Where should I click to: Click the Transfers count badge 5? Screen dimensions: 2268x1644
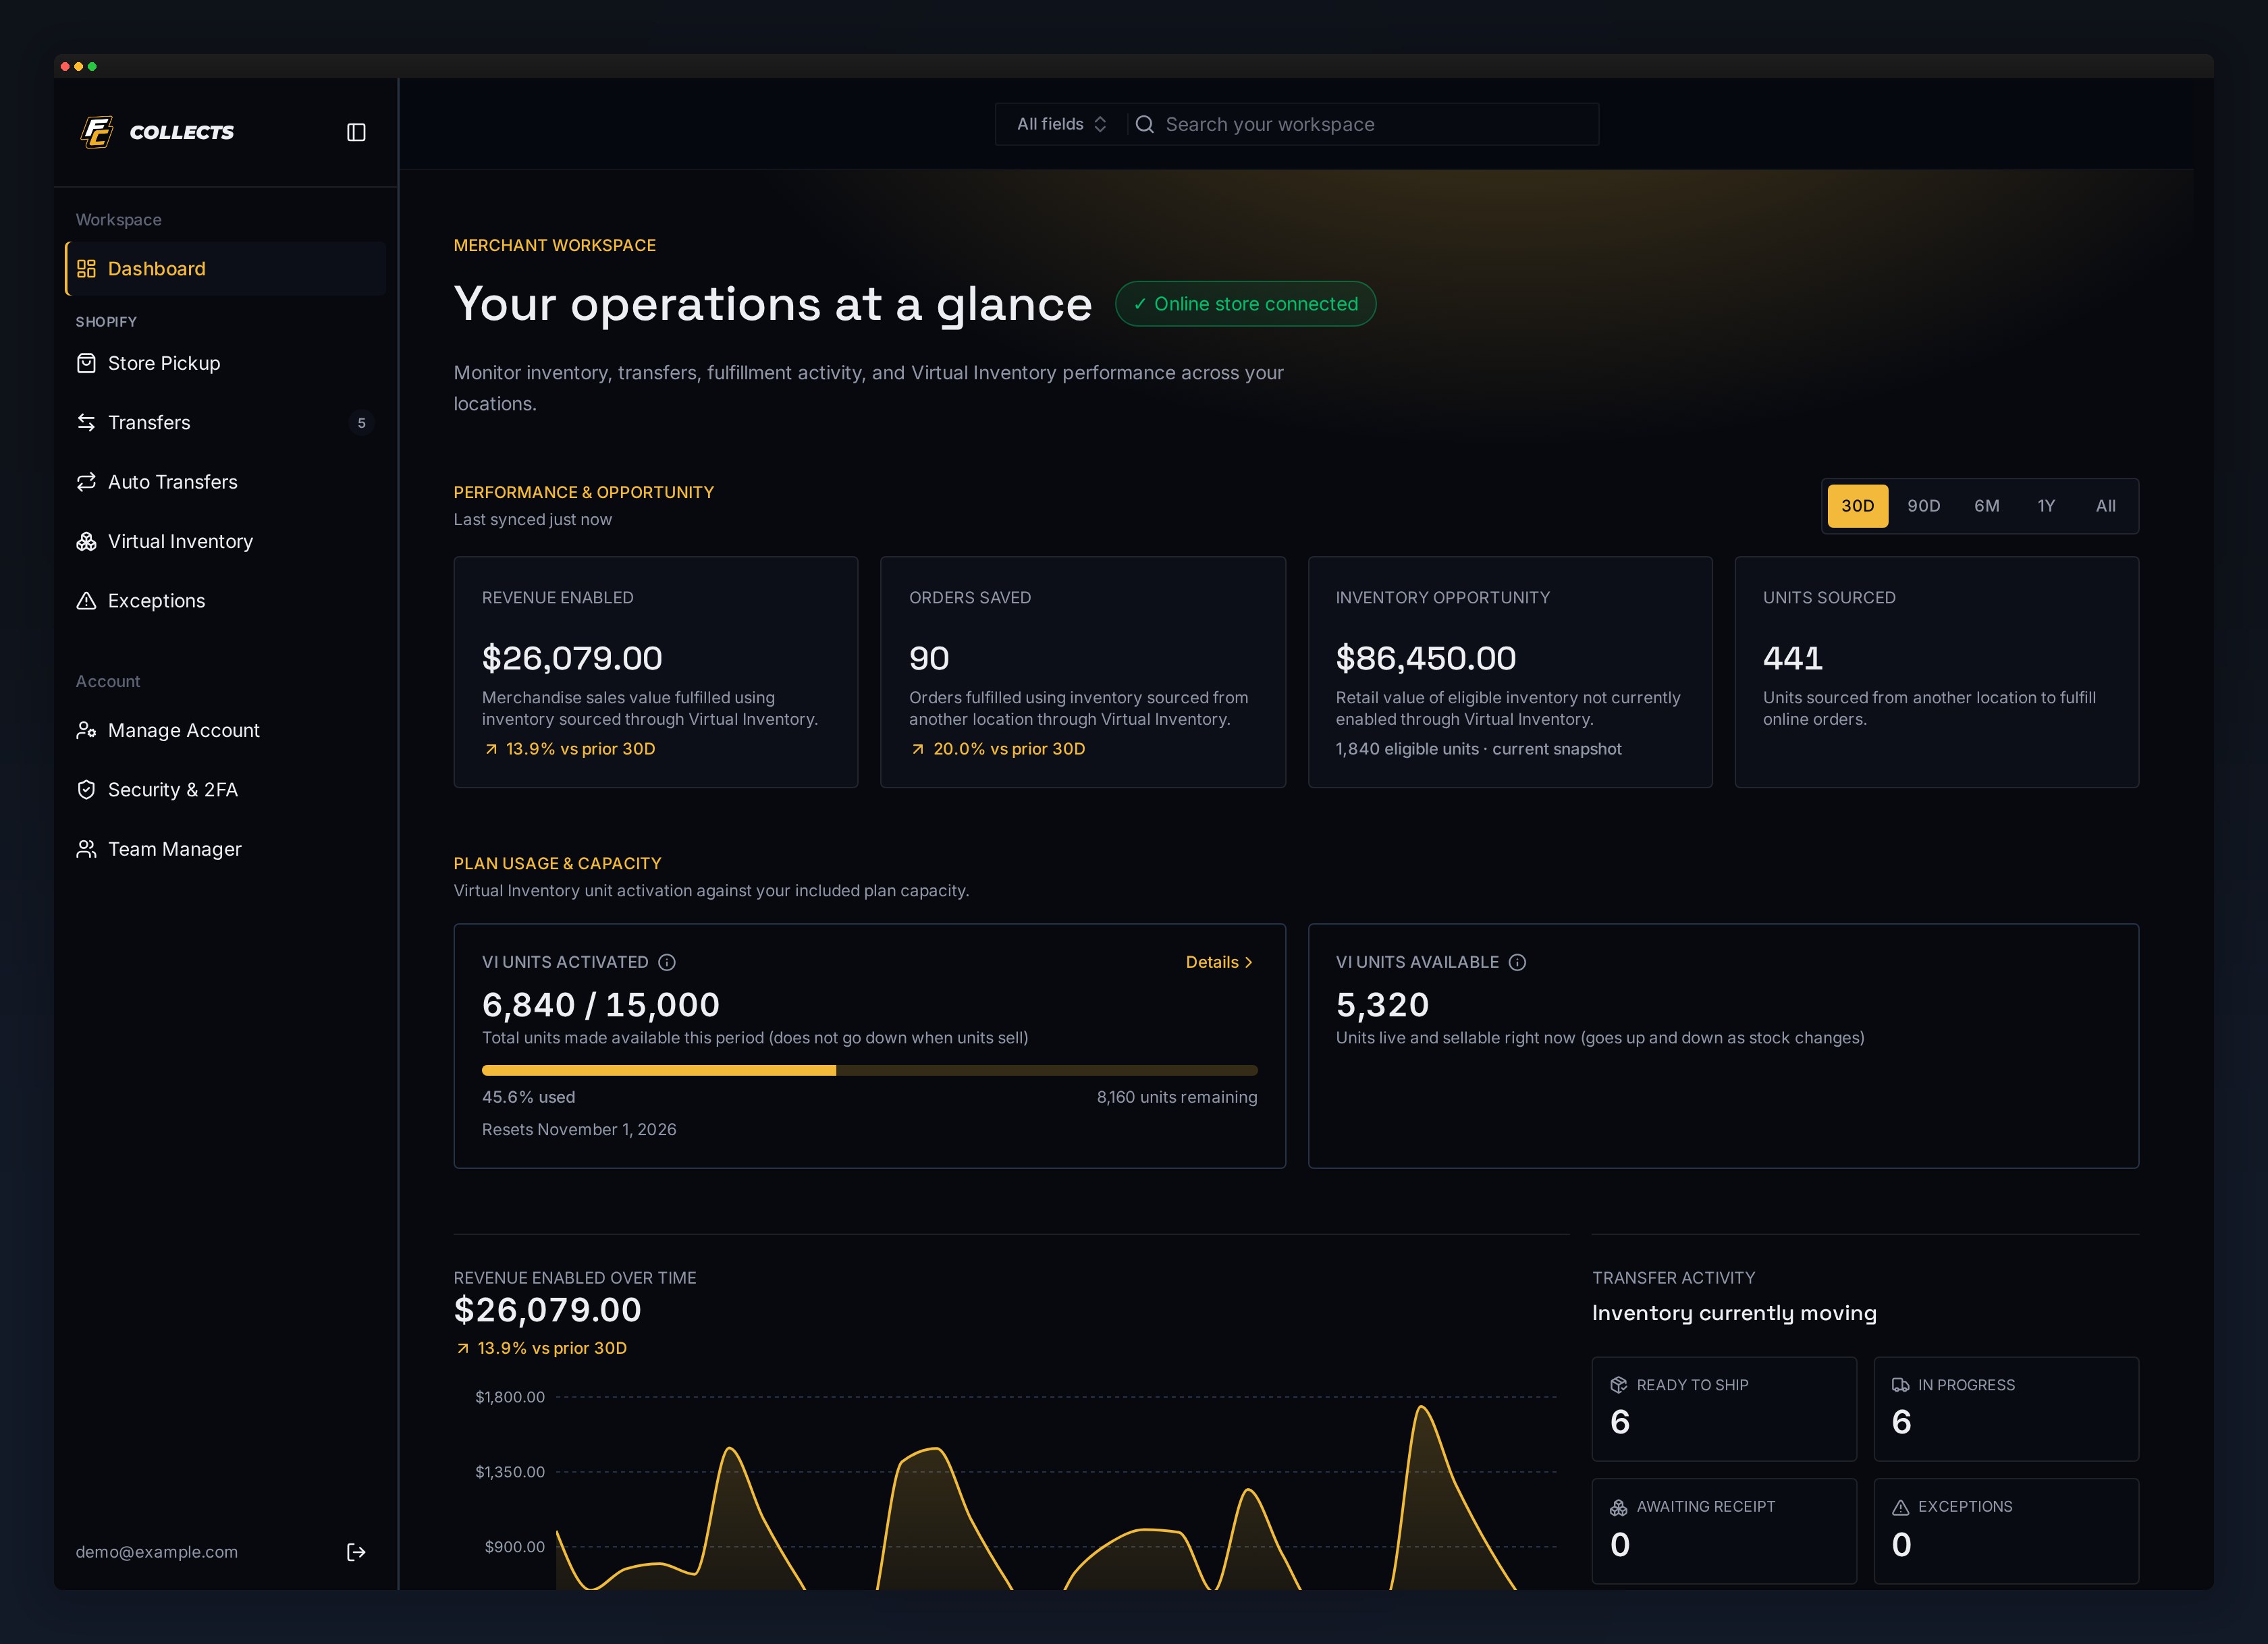(x=361, y=423)
